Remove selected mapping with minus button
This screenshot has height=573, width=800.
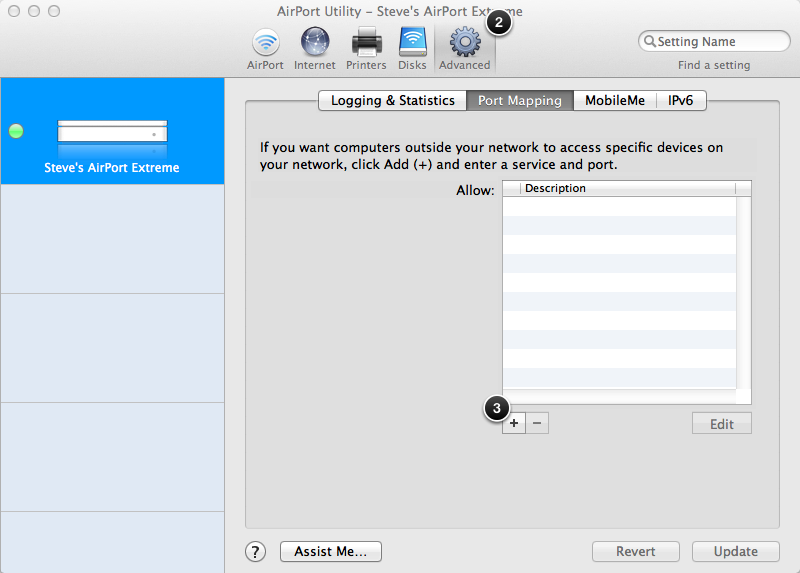pyautogui.click(x=537, y=423)
